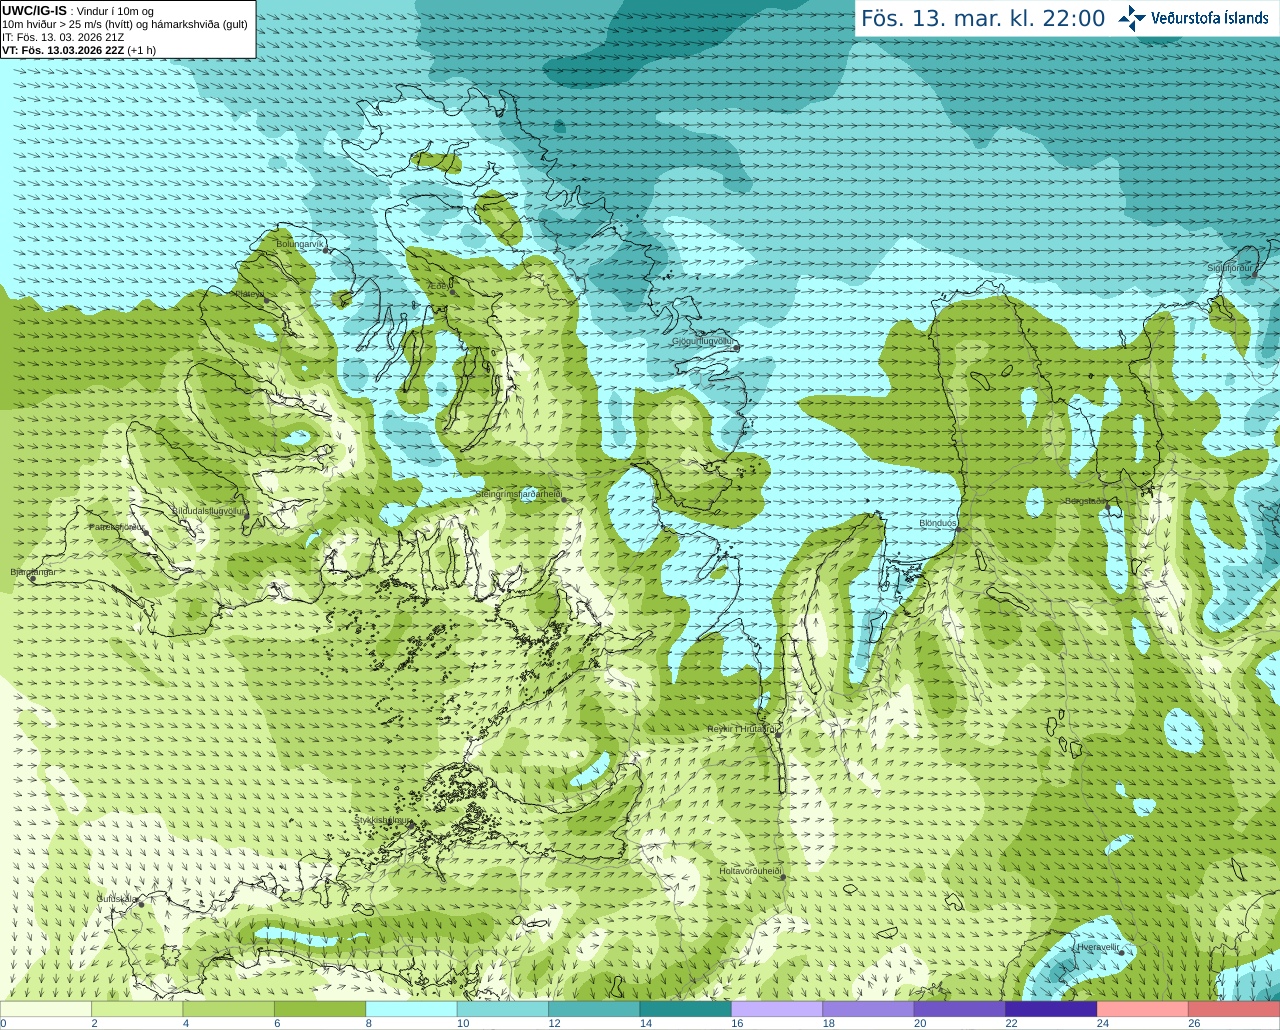This screenshot has height=1030, width=1280.
Task: Click the Veðurstofa Íslands logo icon
Action: click(x=1132, y=18)
